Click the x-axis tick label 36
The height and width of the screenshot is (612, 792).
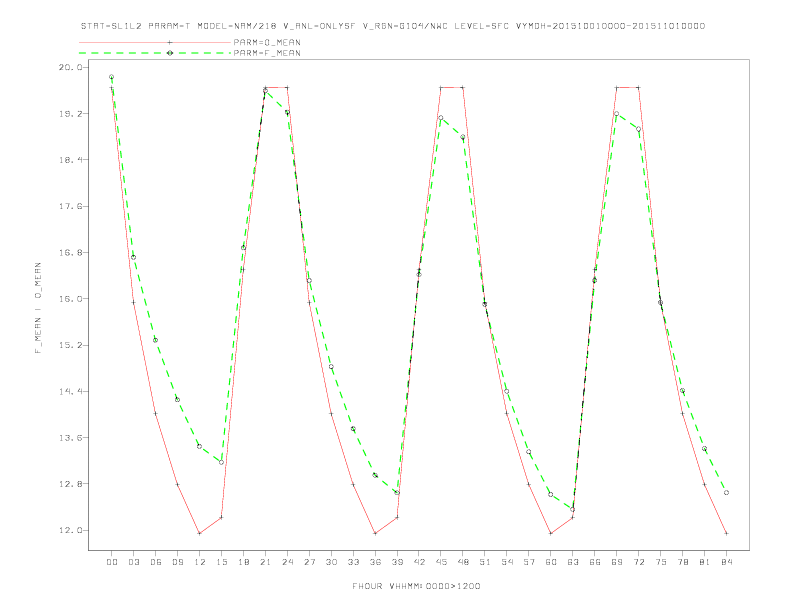point(375,562)
